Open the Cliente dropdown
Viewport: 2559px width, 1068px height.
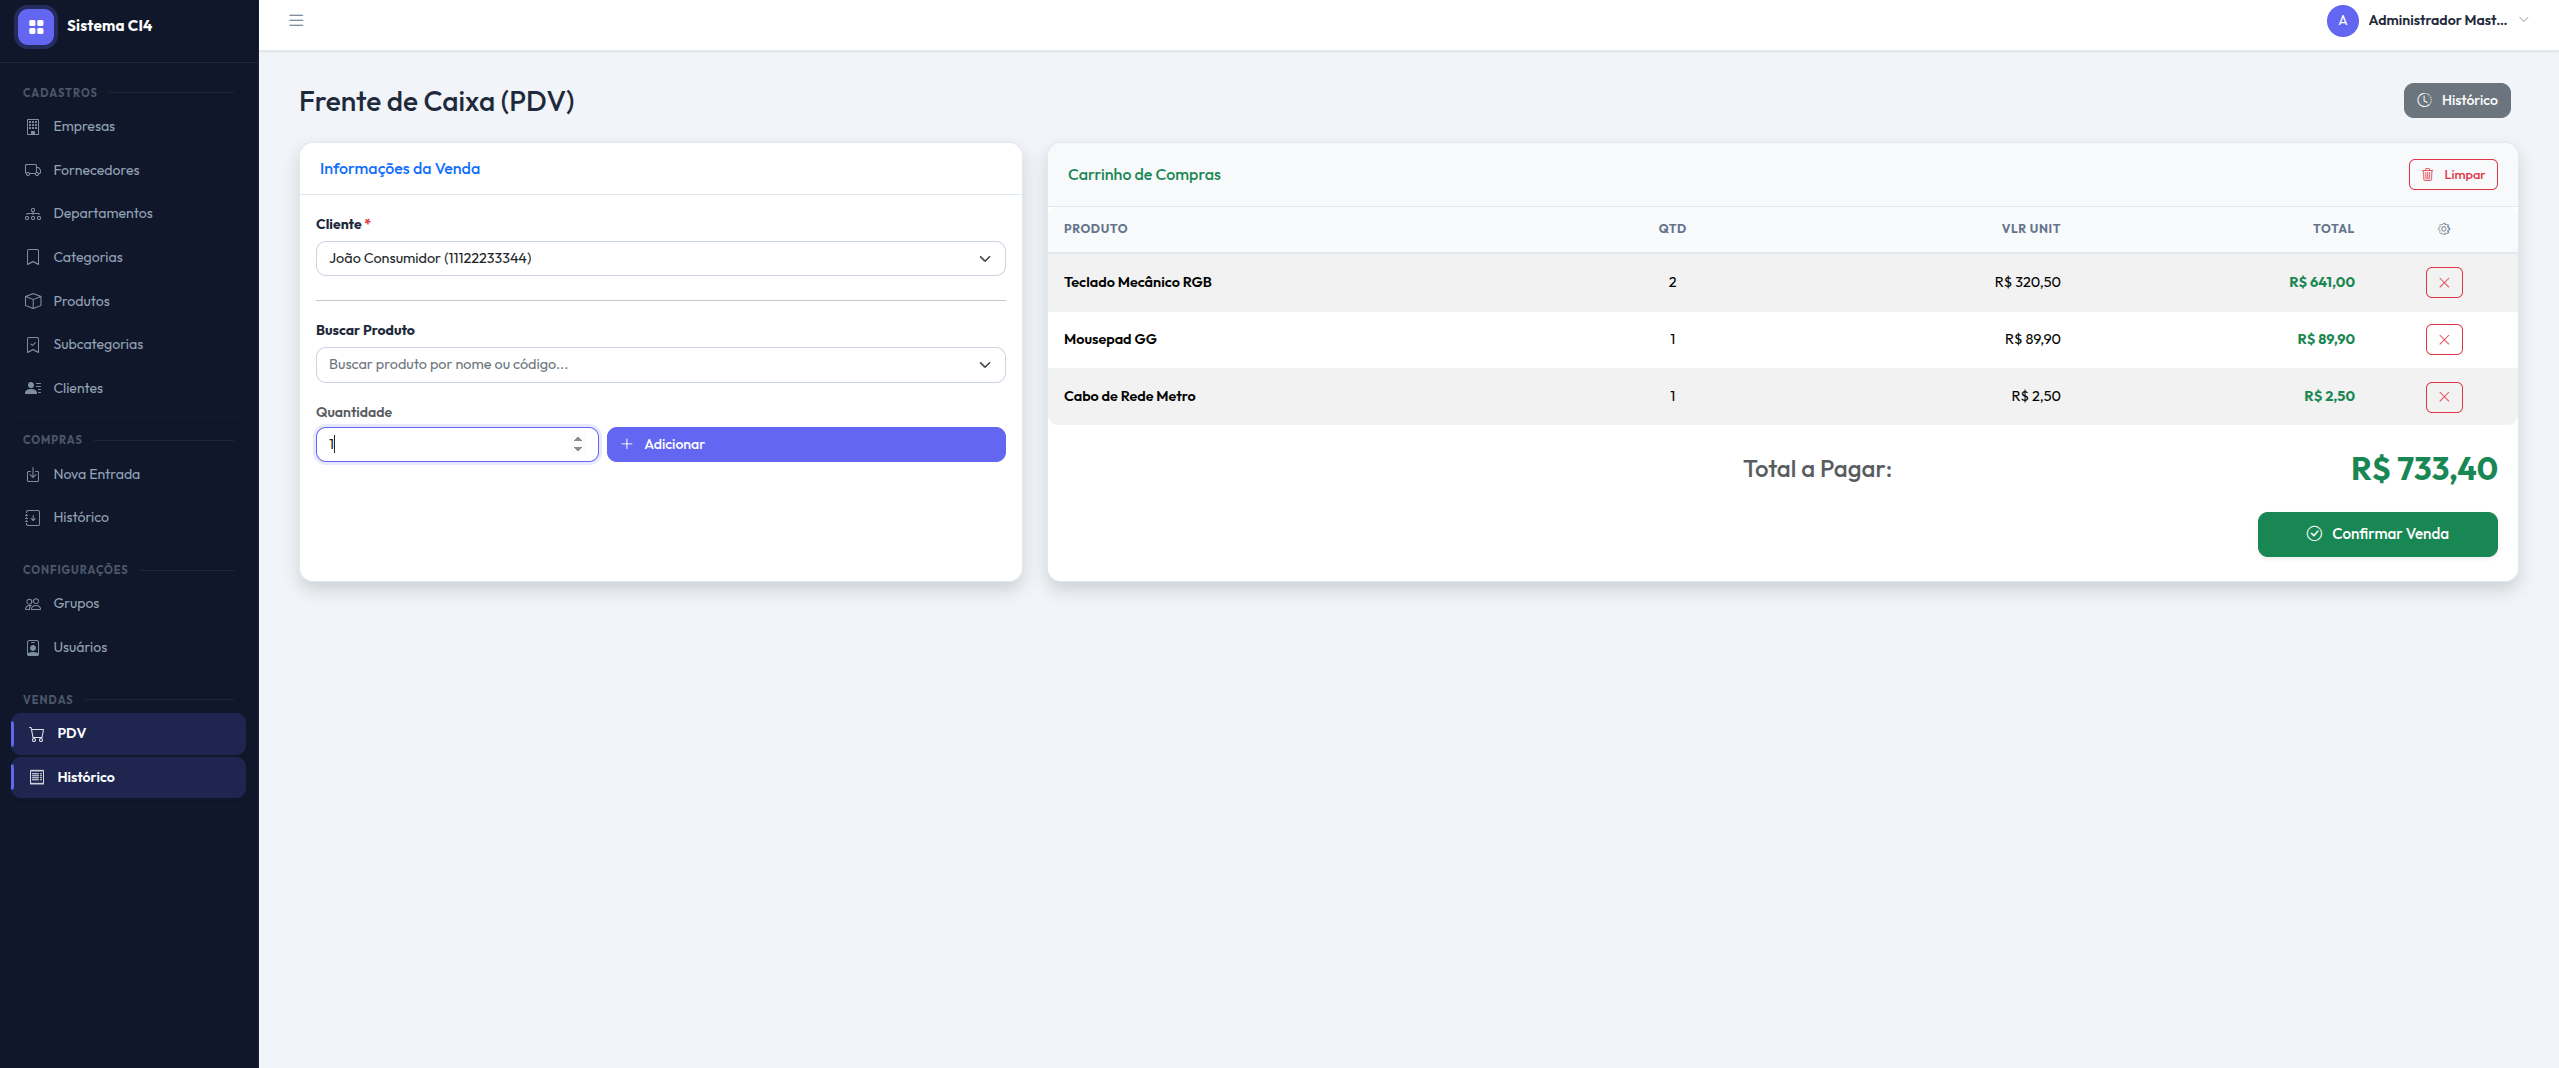coord(660,259)
